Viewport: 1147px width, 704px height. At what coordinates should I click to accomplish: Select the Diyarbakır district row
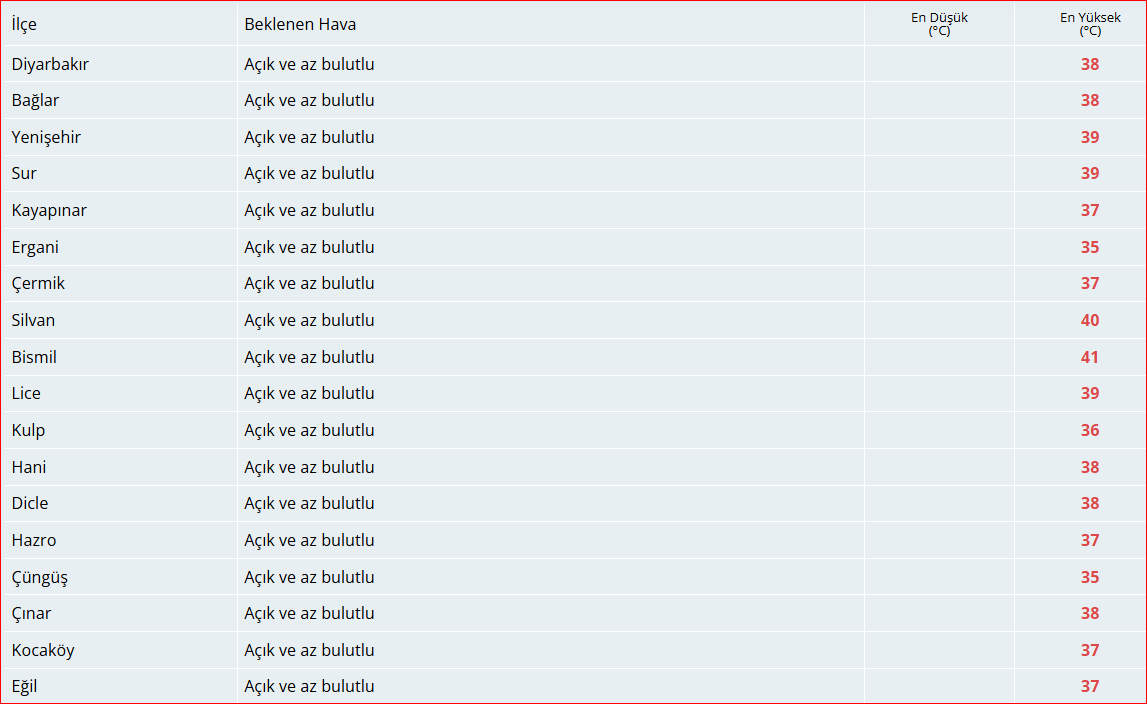(574, 64)
